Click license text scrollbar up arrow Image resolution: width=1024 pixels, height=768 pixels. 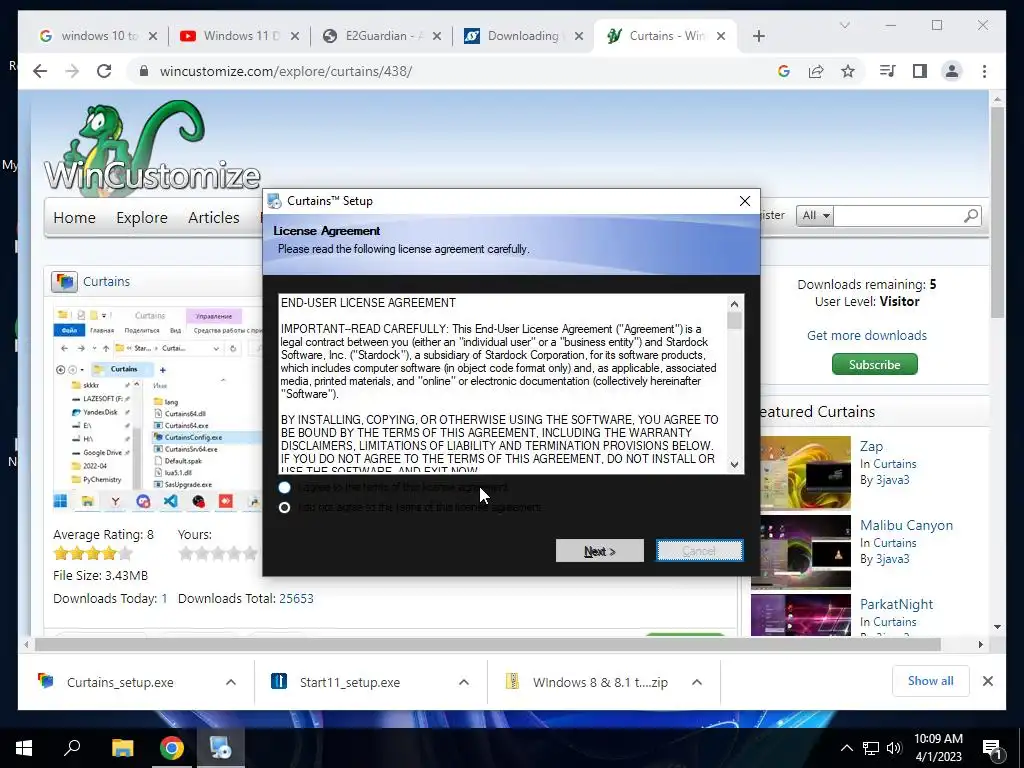pyautogui.click(x=735, y=304)
